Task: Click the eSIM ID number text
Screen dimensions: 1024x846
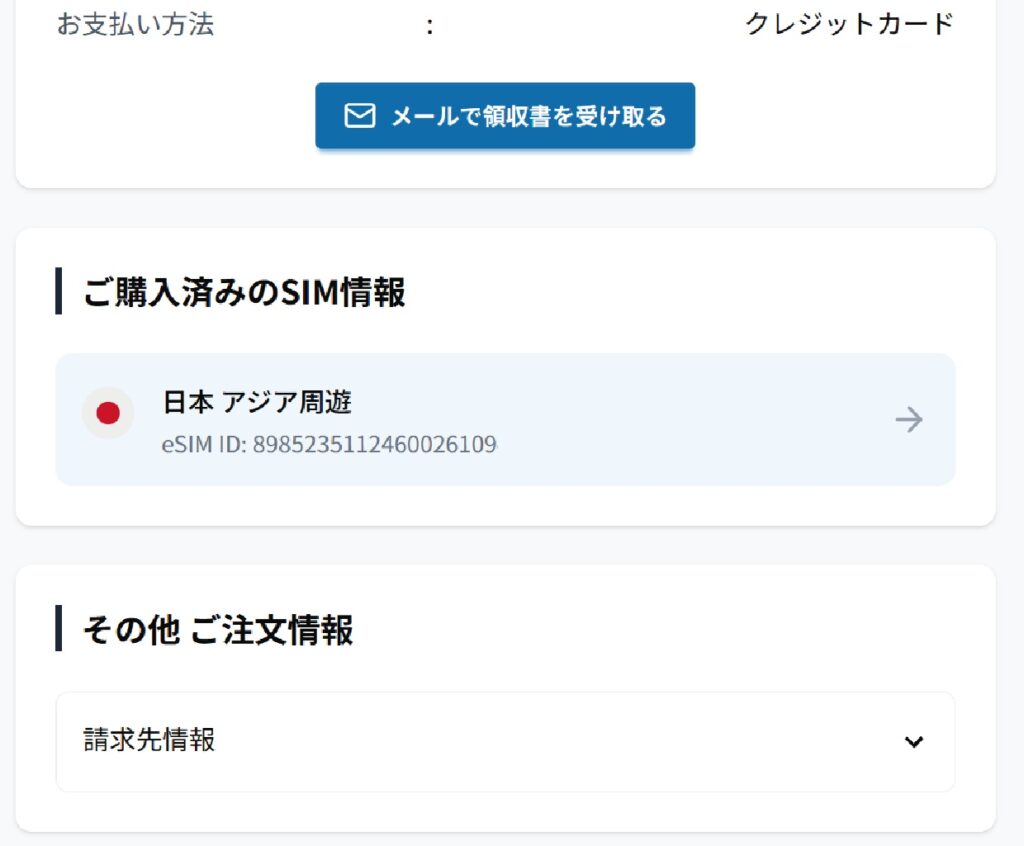Action: tap(375, 444)
